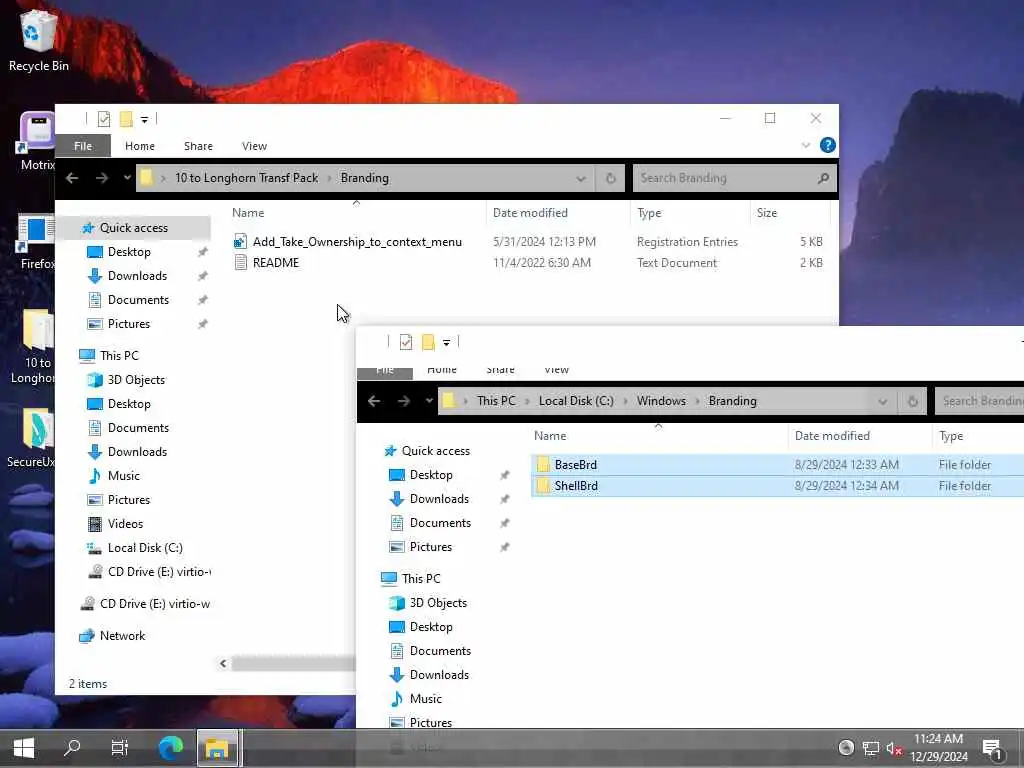This screenshot has width=1024, height=768.
Task: Open recent locations dropdown in front window
Action: pyautogui.click(x=429, y=401)
